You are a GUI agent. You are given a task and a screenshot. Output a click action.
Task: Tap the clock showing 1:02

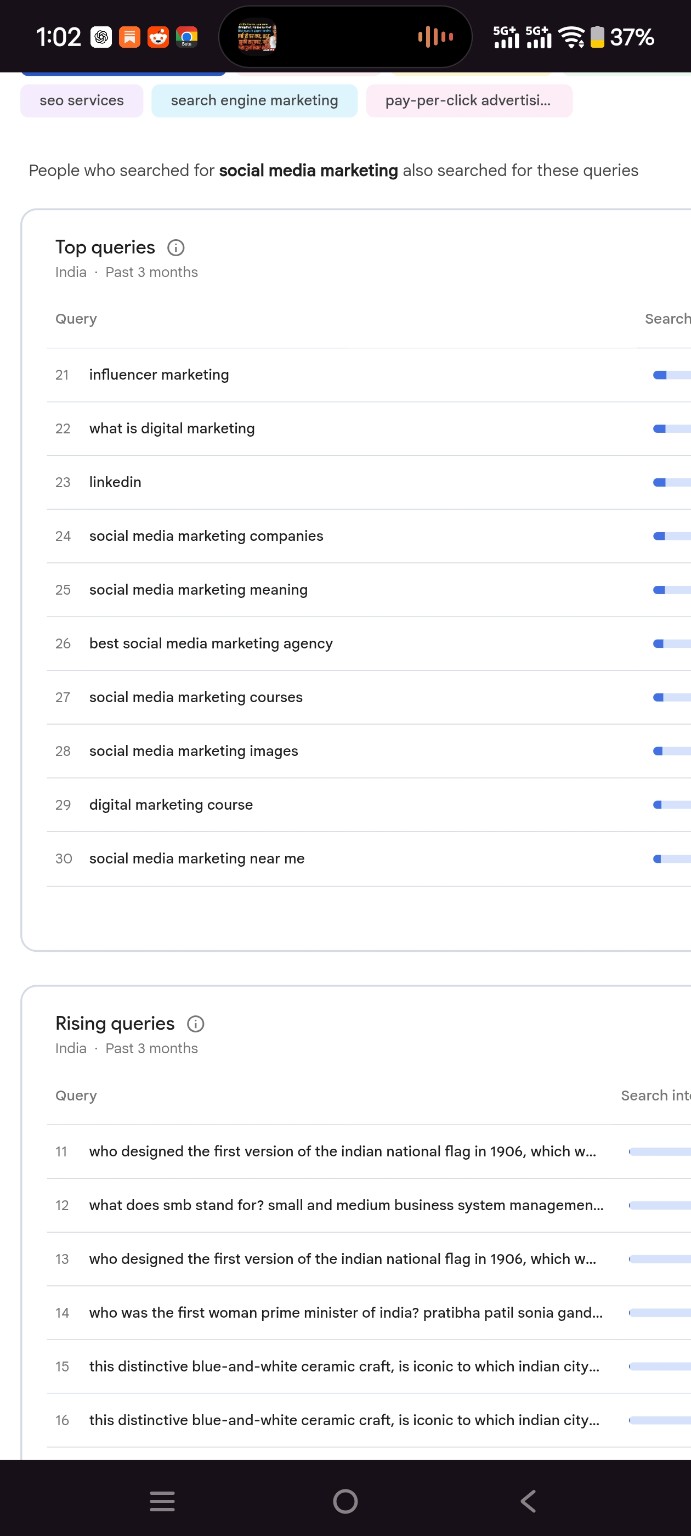coord(58,38)
